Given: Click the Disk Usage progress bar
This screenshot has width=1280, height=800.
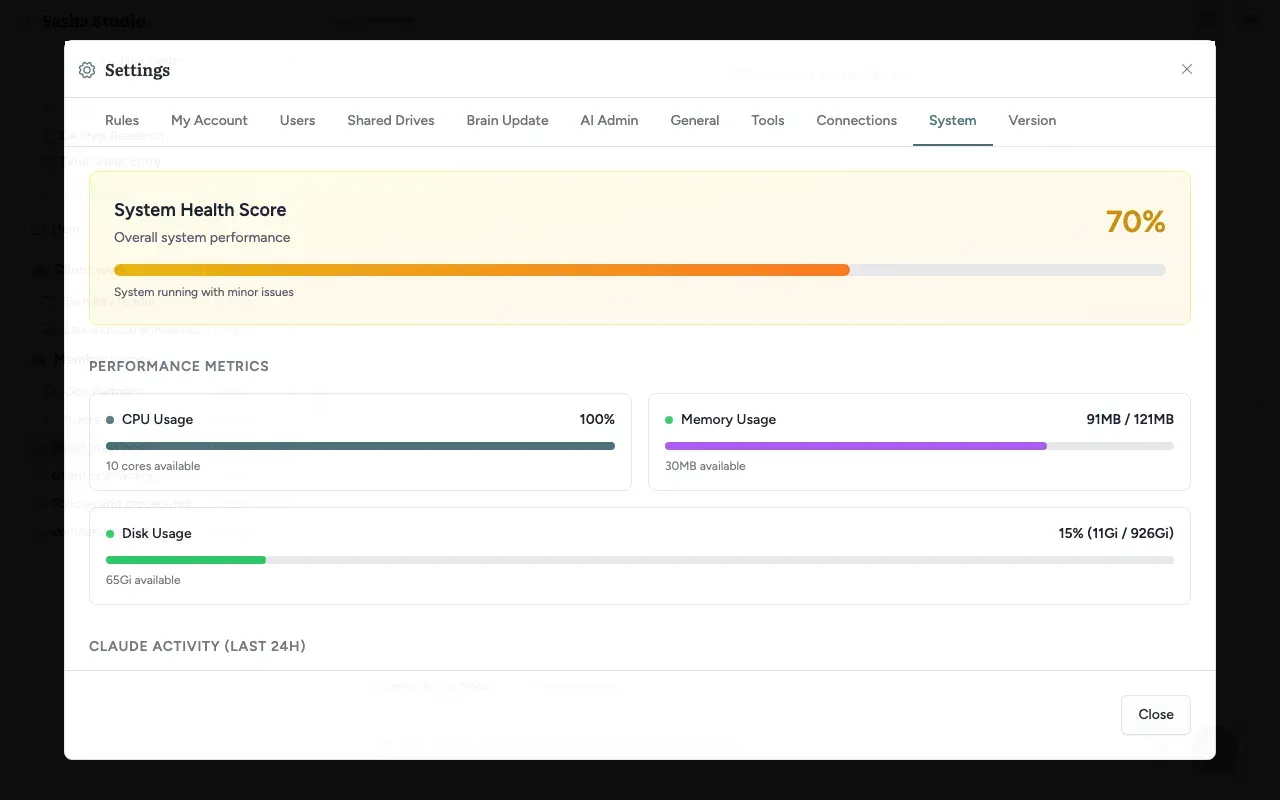Looking at the screenshot, I should [x=640, y=560].
